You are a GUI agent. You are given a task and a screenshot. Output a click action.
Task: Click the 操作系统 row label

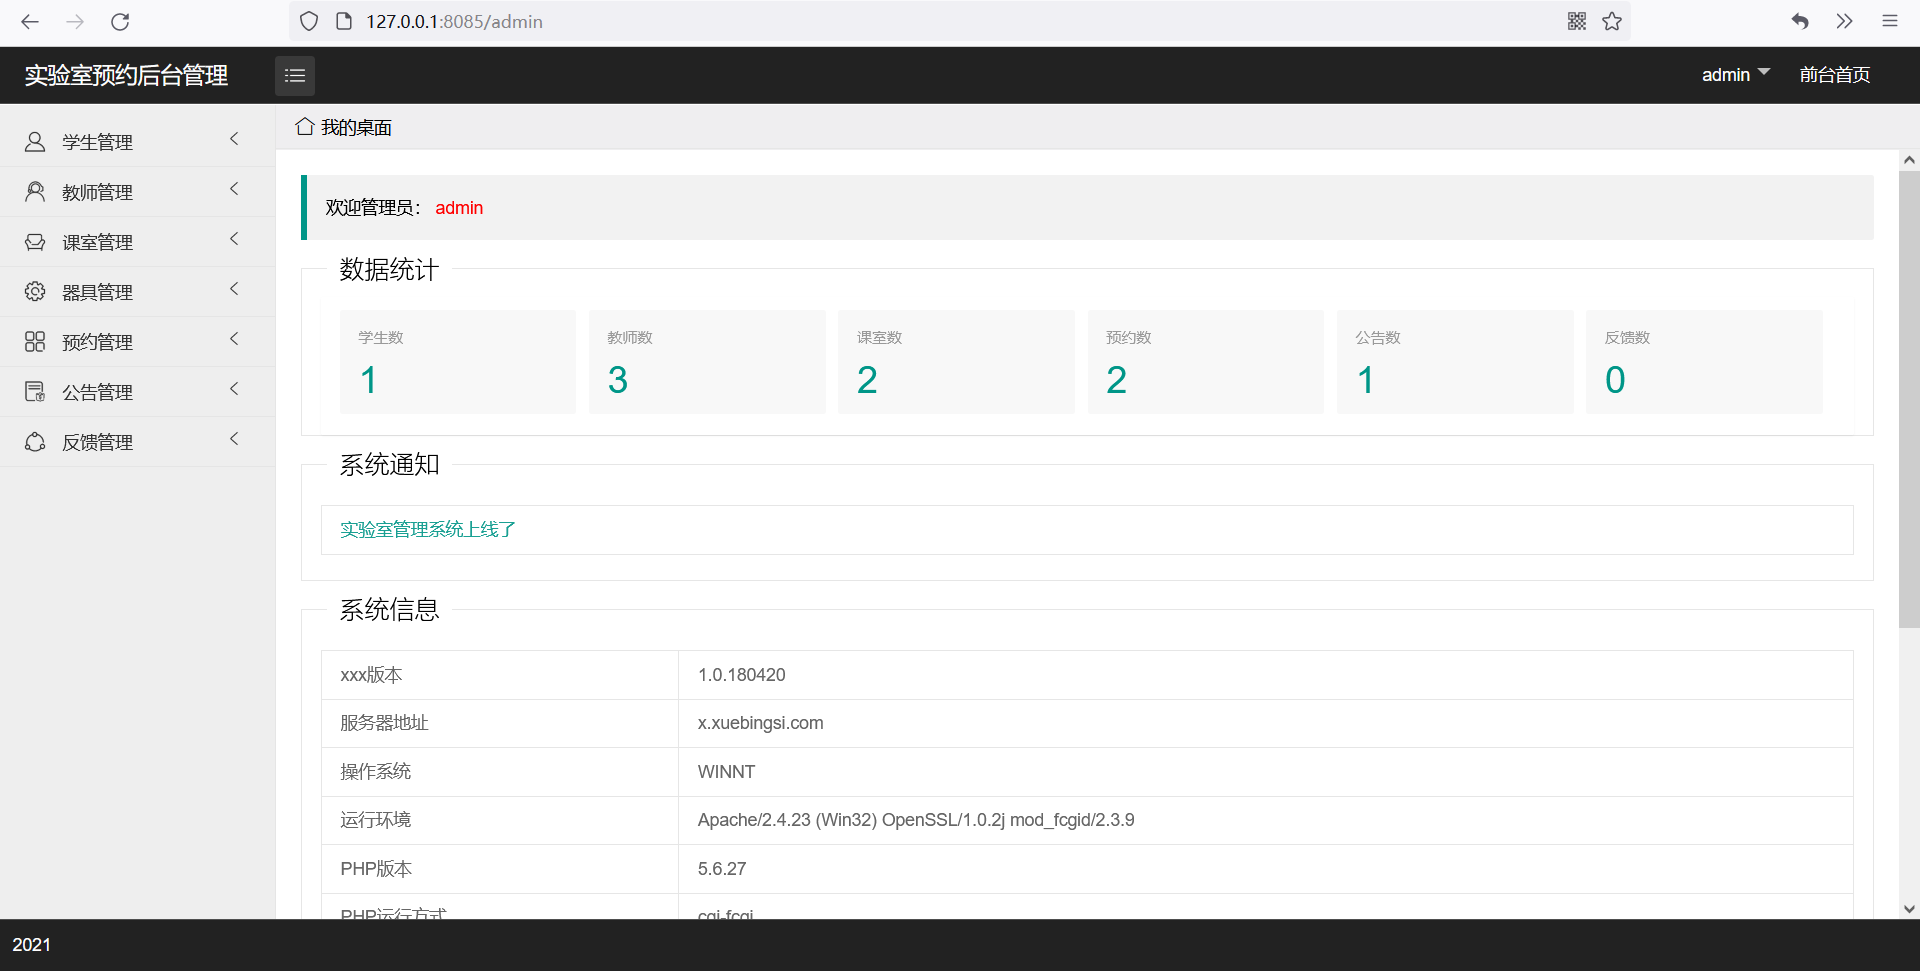[x=376, y=772]
